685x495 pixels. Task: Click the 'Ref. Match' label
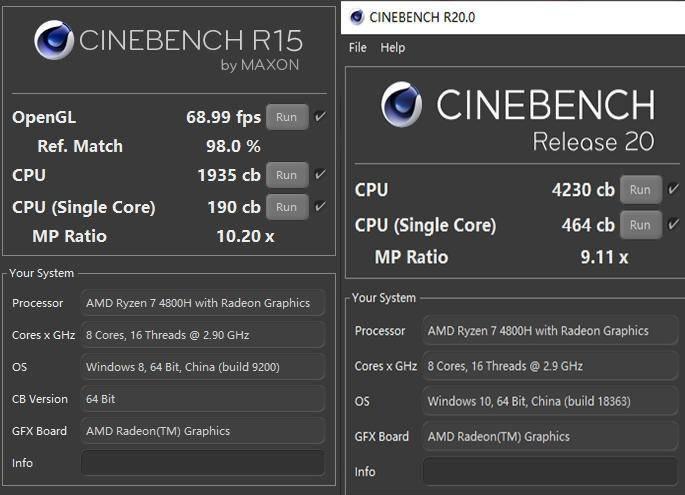point(80,146)
